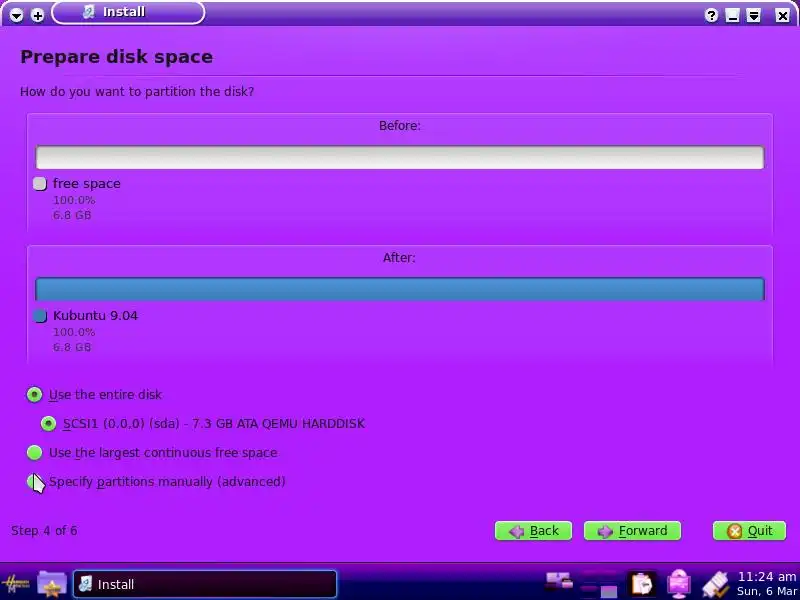Open the favorites folder icon in the taskbar
The width and height of the screenshot is (800, 600).
tap(52, 584)
